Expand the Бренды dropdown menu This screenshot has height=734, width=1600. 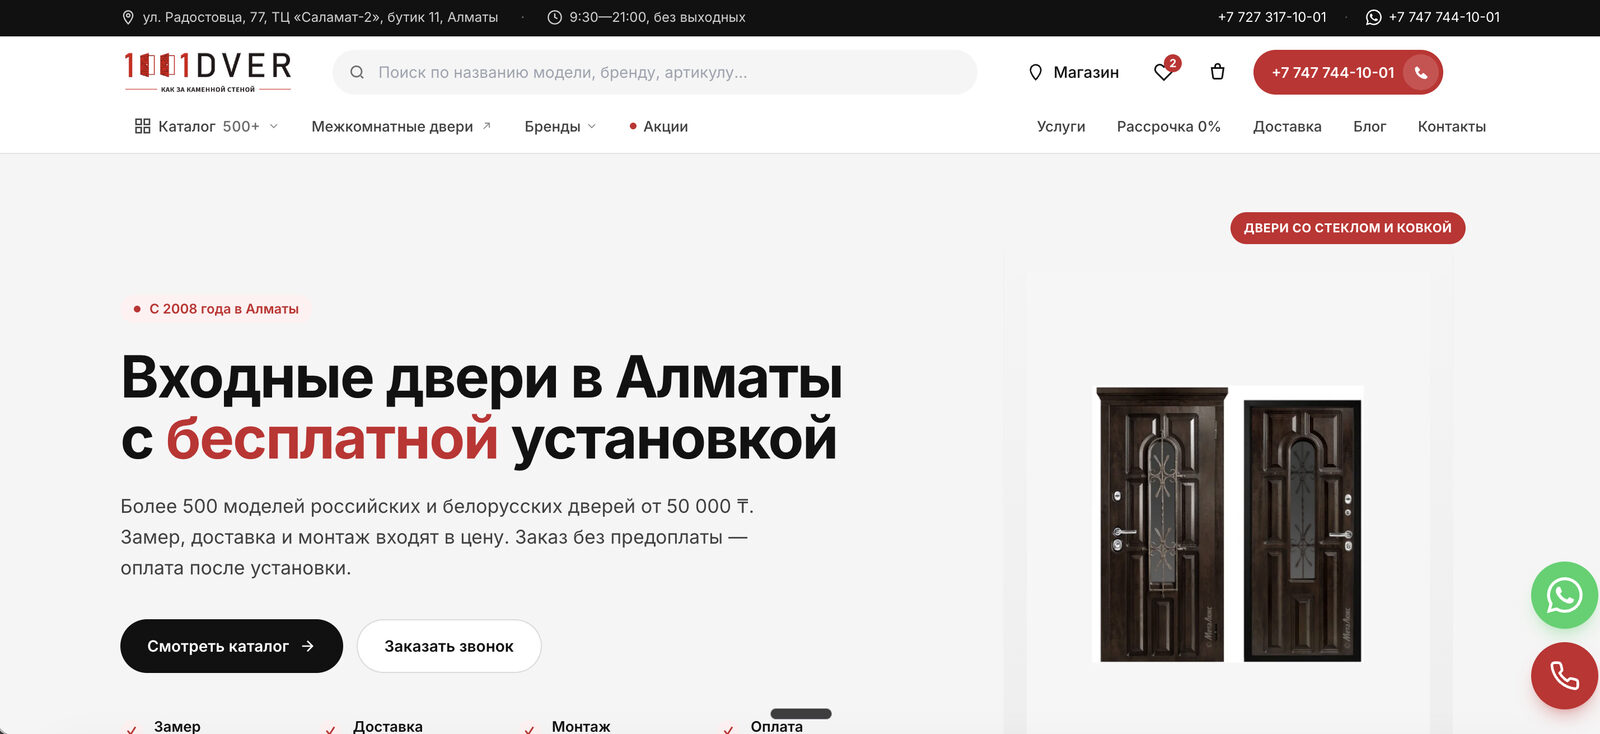pos(560,126)
